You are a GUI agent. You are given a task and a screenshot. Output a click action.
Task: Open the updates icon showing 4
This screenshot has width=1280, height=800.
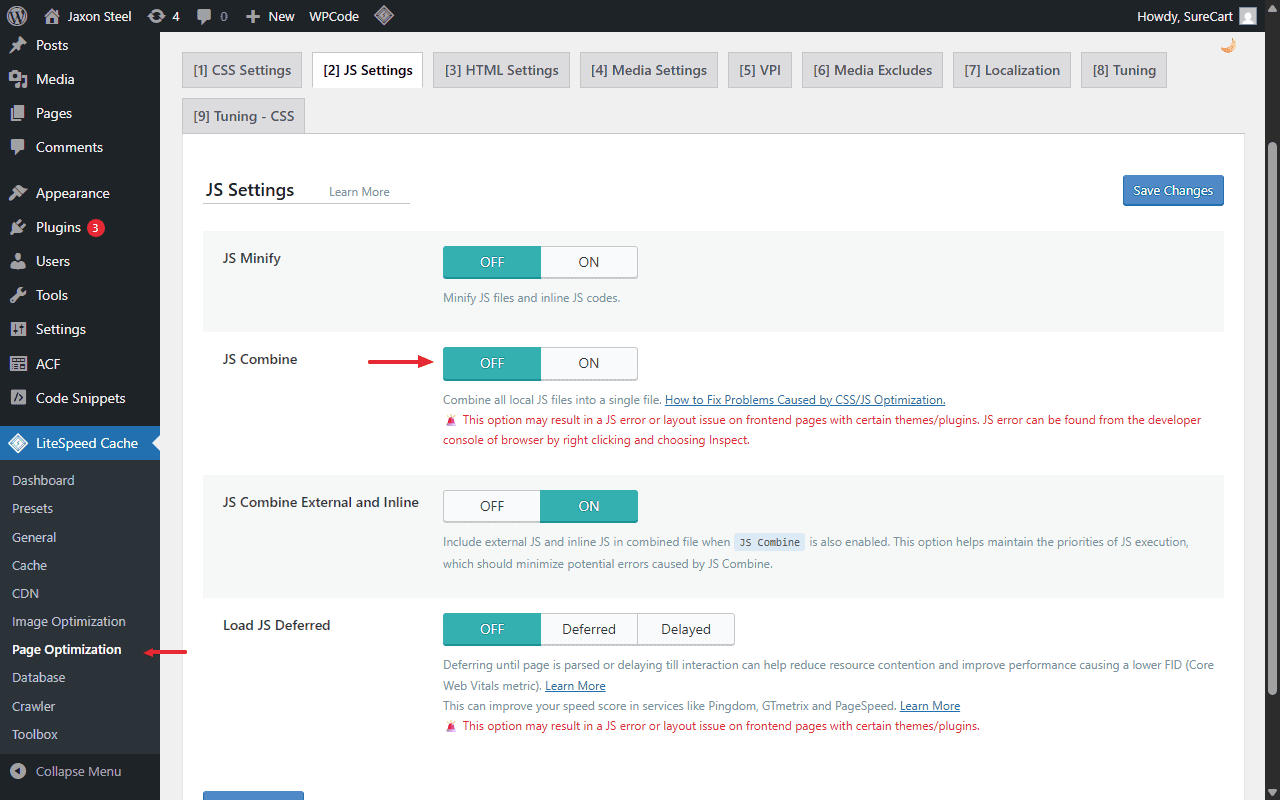(x=156, y=16)
